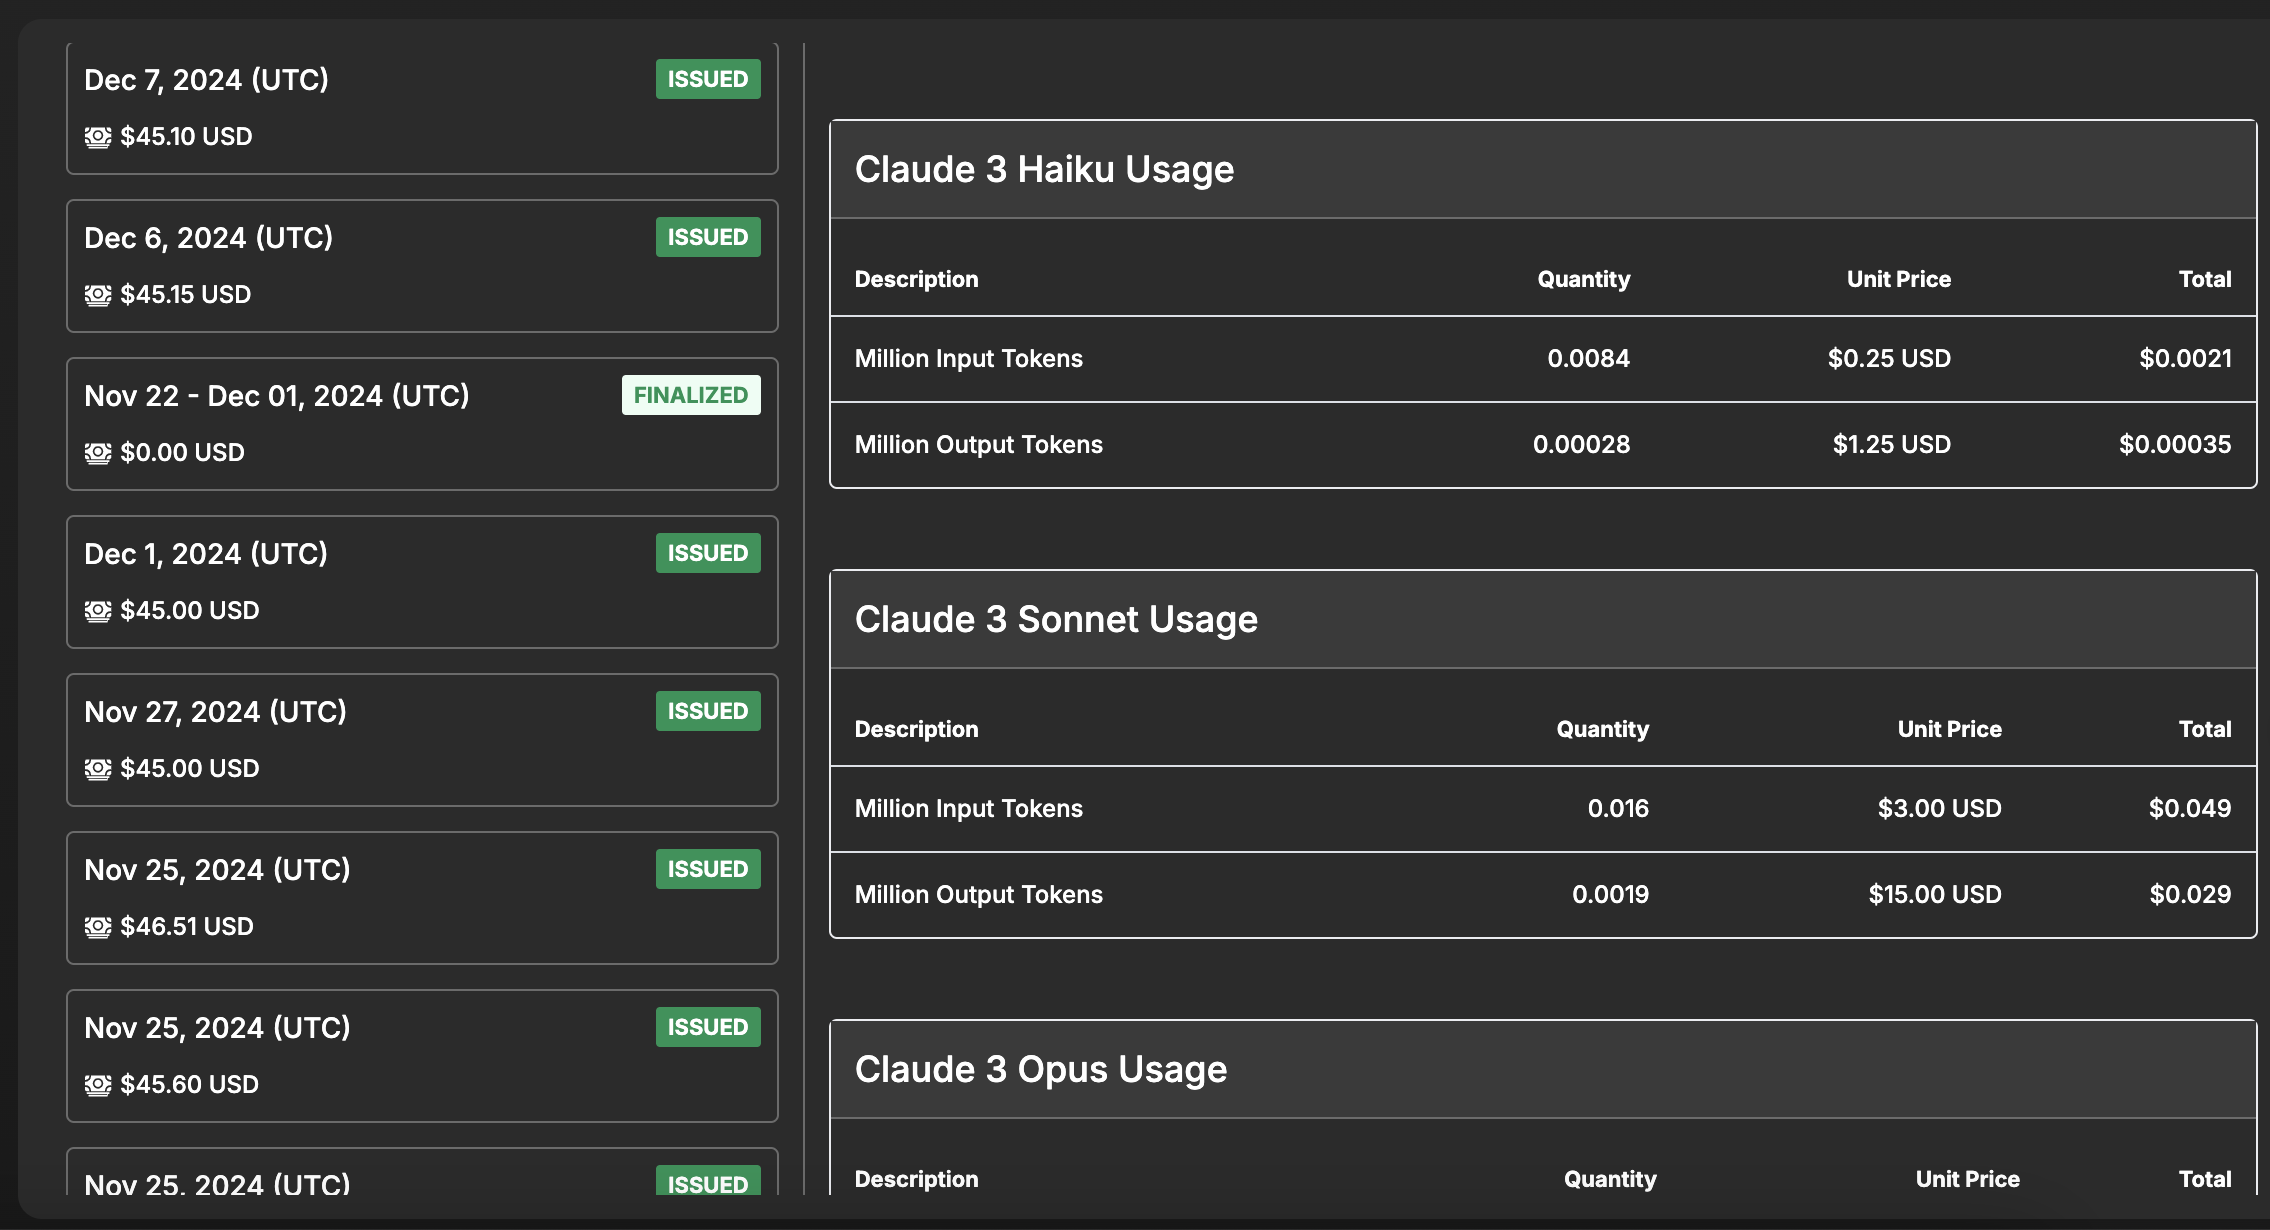Image resolution: width=2270 pixels, height=1230 pixels.
Task: Click the Claude 3 Haiku Usage heading
Action: click(x=1044, y=169)
